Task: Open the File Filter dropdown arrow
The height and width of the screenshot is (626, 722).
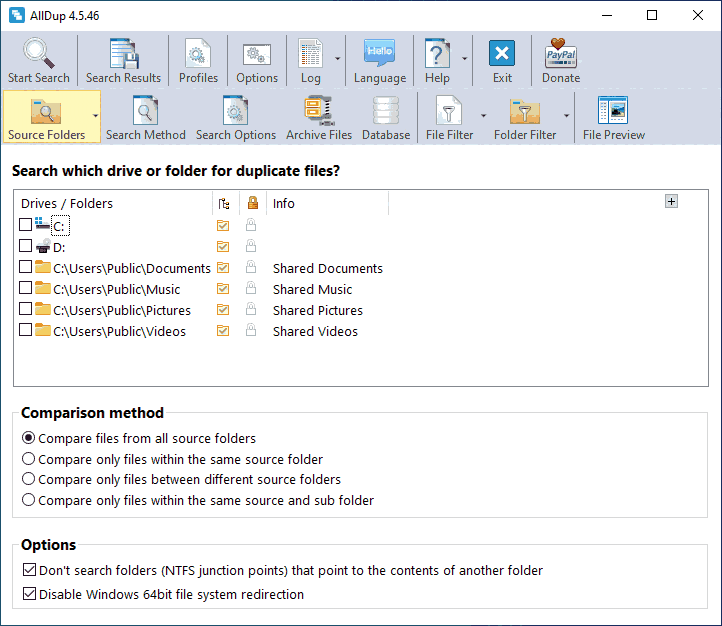Action: pyautogui.click(x=483, y=116)
